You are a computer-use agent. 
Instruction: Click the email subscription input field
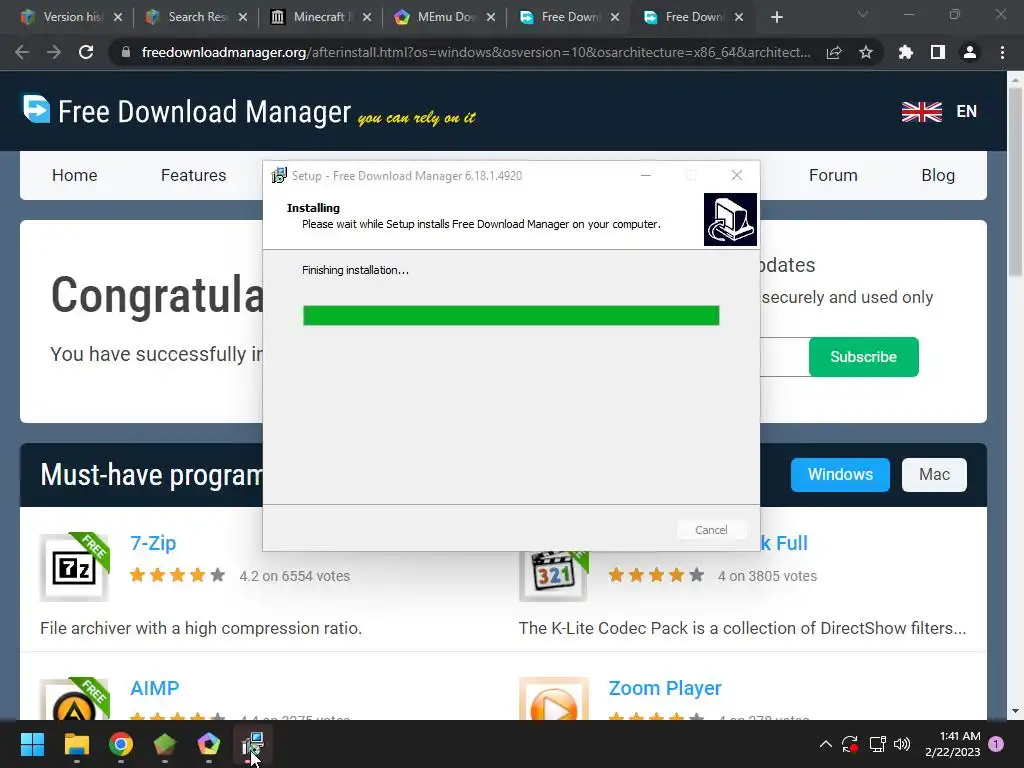(784, 357)
